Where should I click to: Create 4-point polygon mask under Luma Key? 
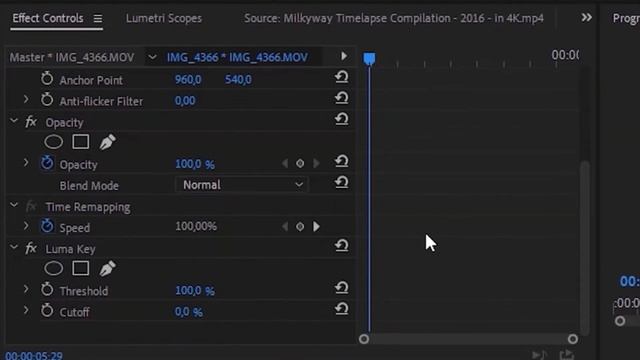80,269
